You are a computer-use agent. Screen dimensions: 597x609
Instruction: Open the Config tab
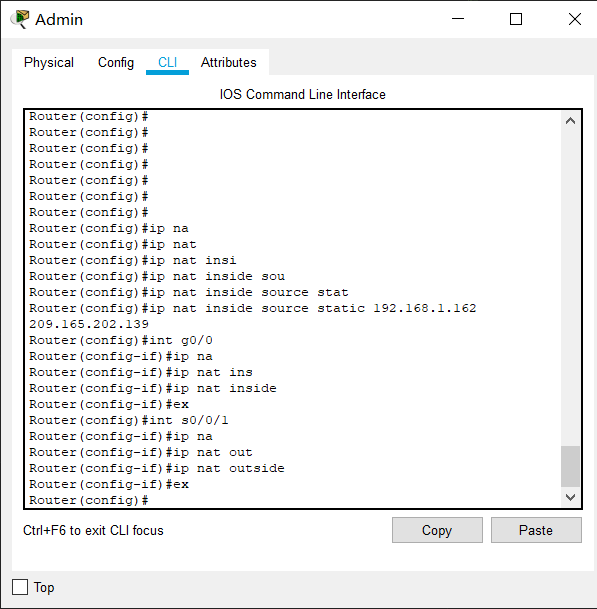(x=116, y=62)
